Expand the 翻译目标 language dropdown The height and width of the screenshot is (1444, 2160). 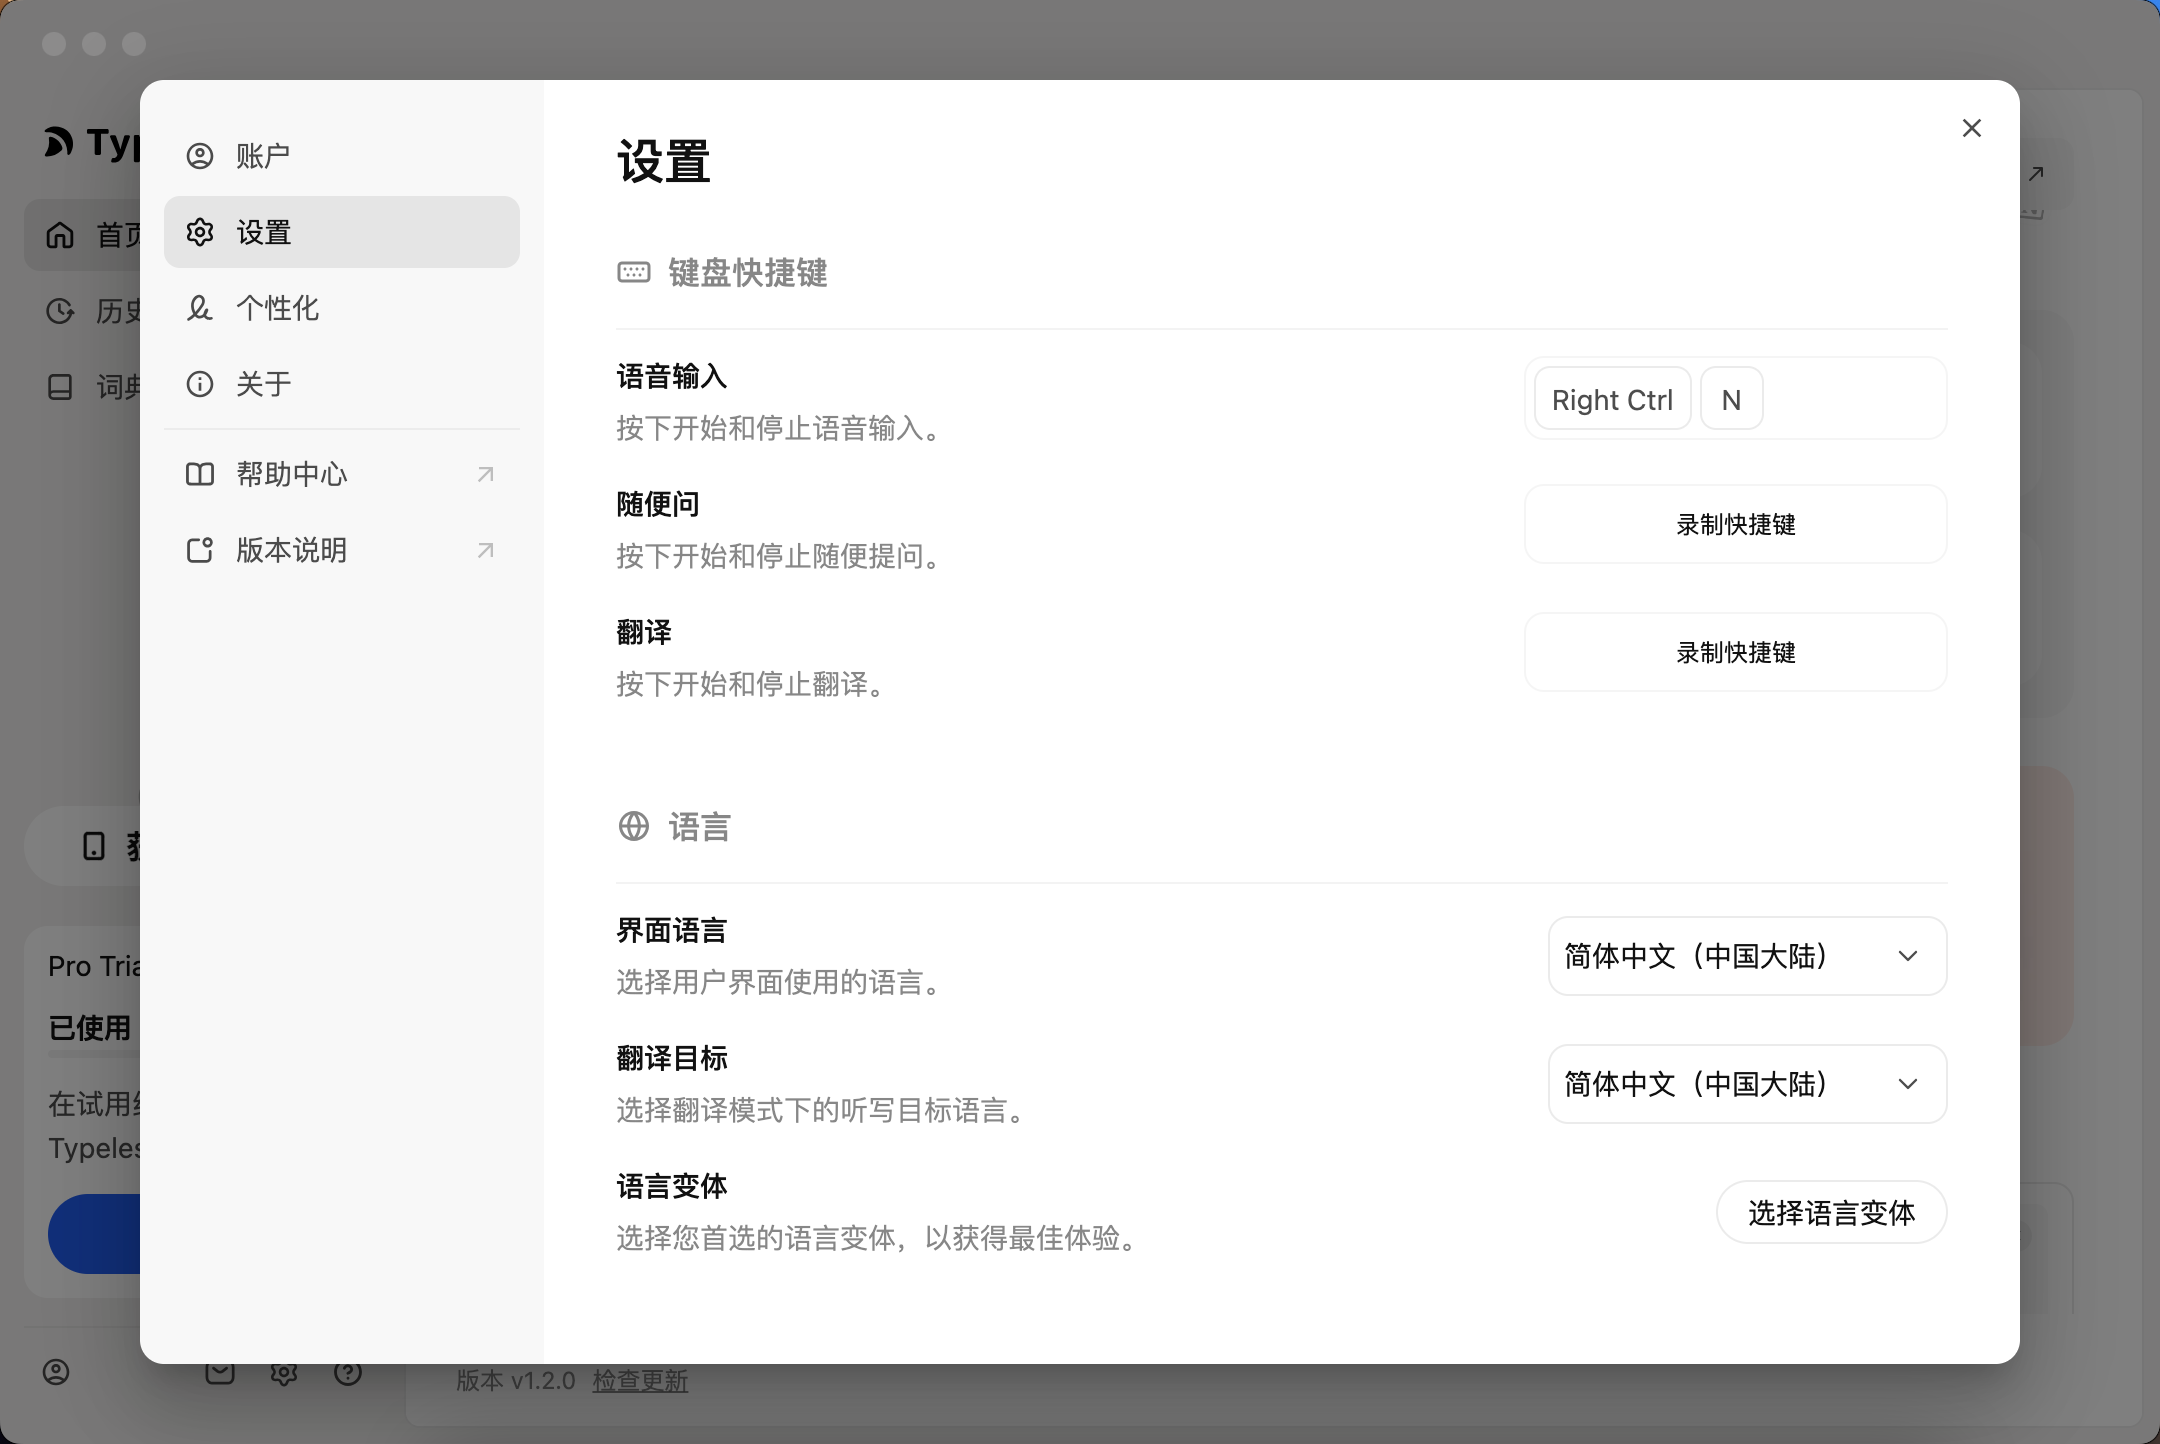[1746, 1084]
